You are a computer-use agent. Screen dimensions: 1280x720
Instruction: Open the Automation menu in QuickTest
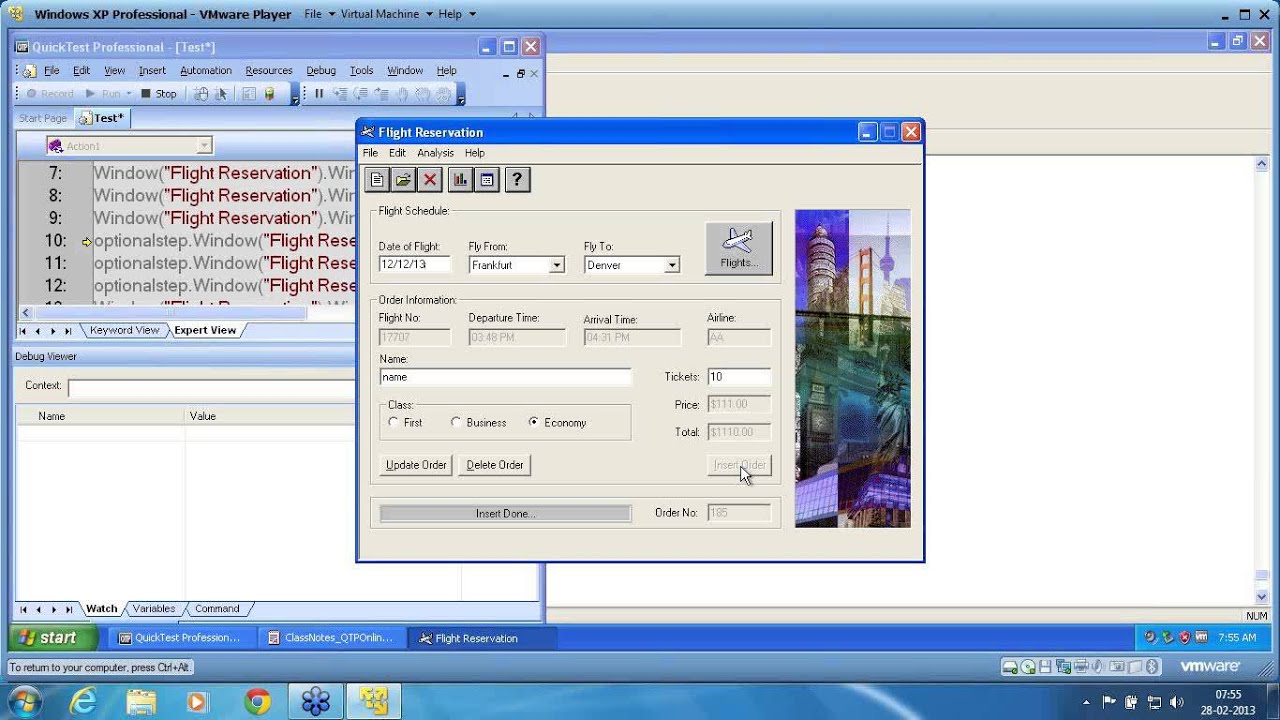[206, 71]
